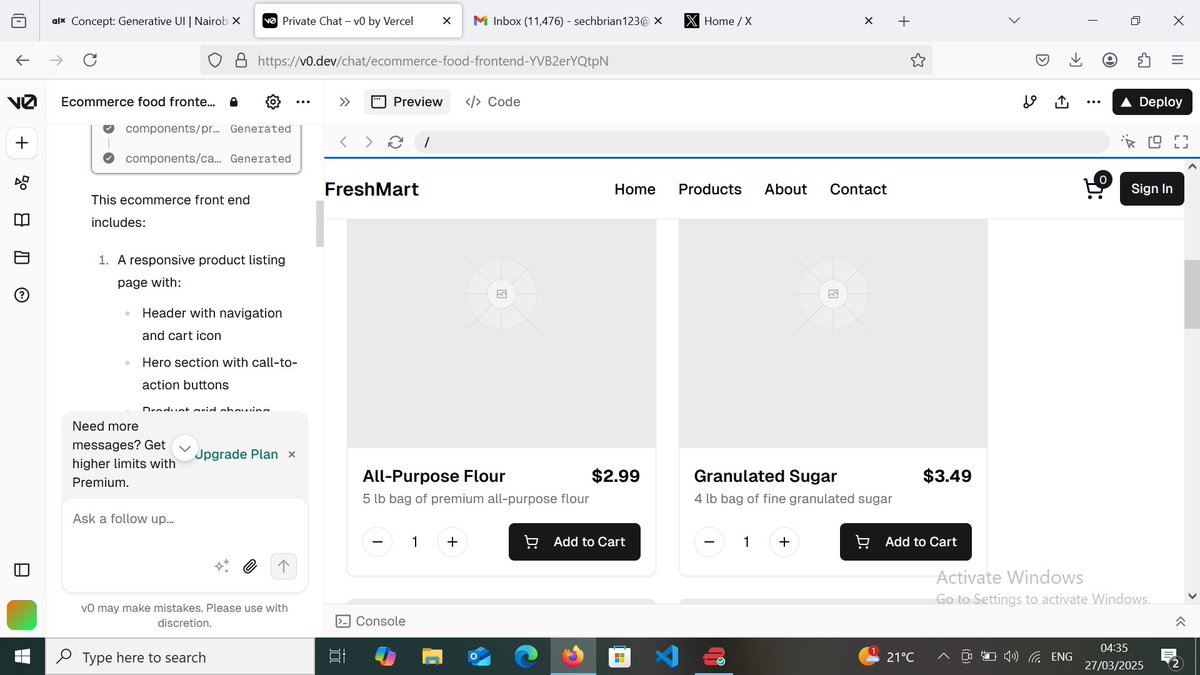Click the preview URL path field
This screenshot has width=1200, height=675.
pyautogui.click(x=763, y=142)
